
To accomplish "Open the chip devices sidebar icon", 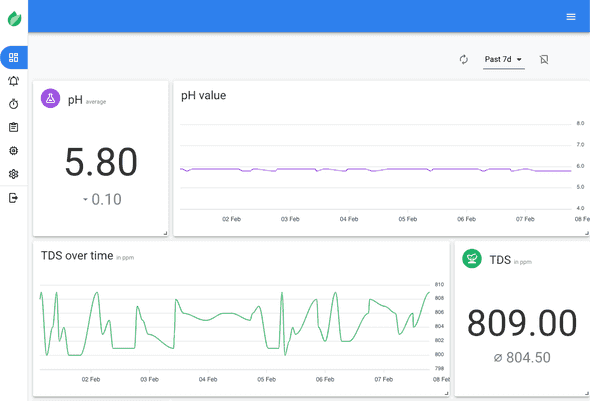I will coord(14,150).
